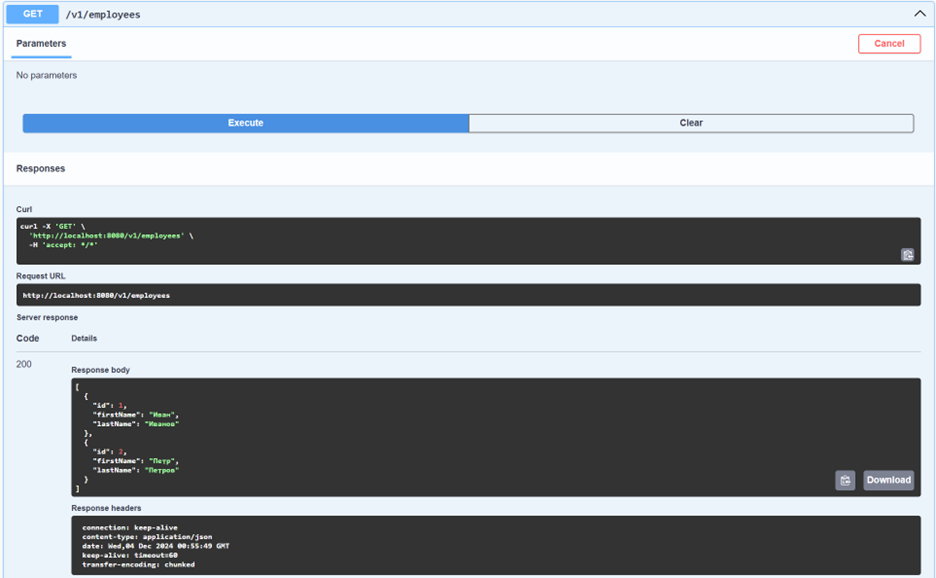Collapse the GET /v1/employees operation chevron
This screenshot has height=578, width=936.
point(919,14)
